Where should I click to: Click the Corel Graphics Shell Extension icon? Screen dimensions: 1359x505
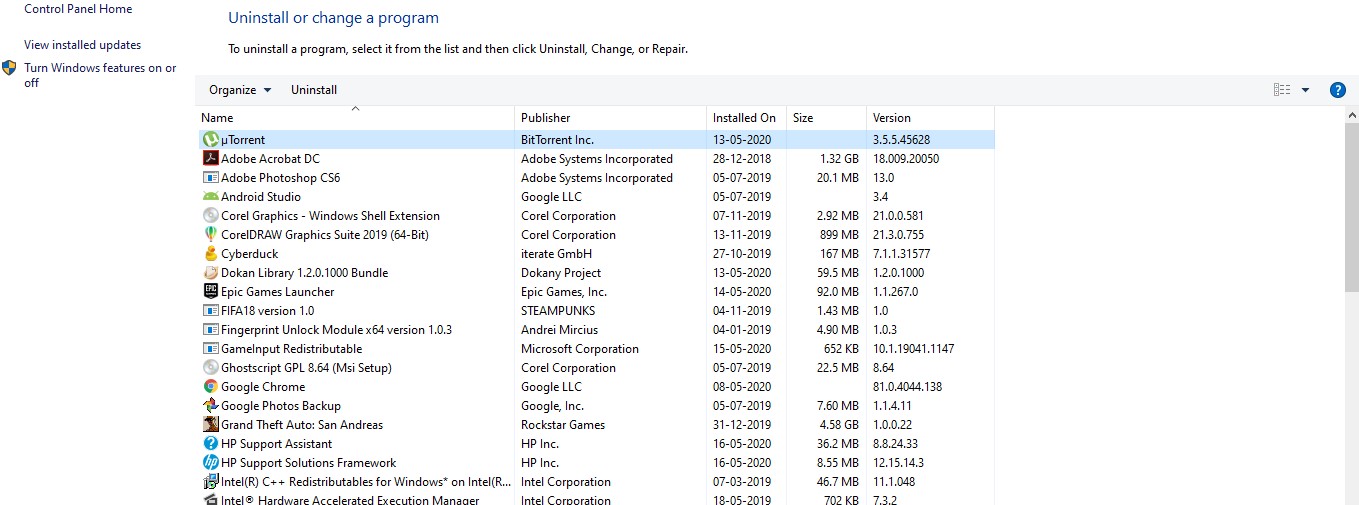[x=211, y=216]
